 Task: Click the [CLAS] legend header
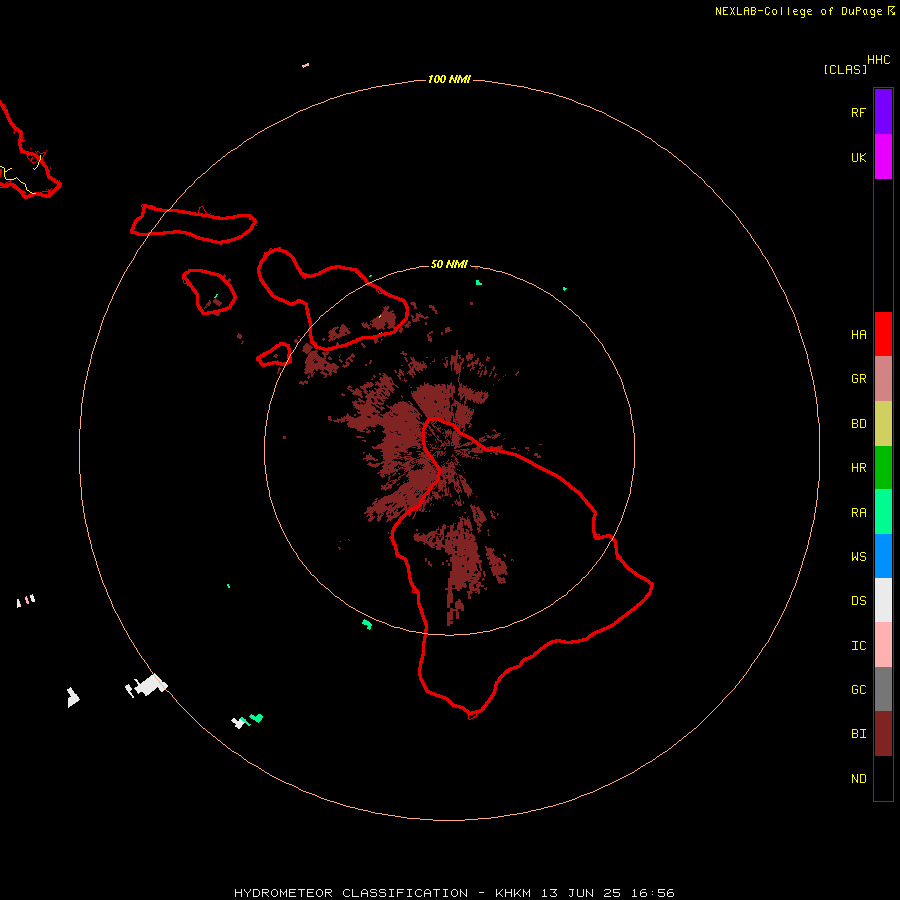[845, 69]
